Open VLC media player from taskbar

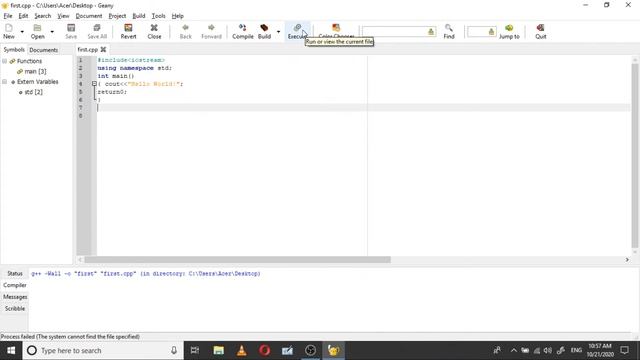point(242,350)
